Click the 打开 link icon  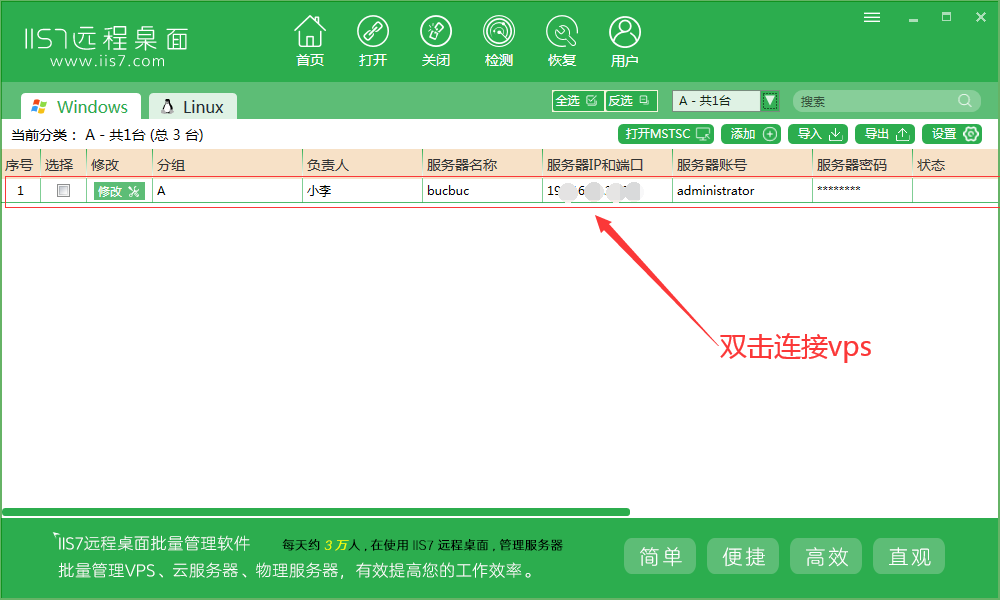tap(372, 41)
